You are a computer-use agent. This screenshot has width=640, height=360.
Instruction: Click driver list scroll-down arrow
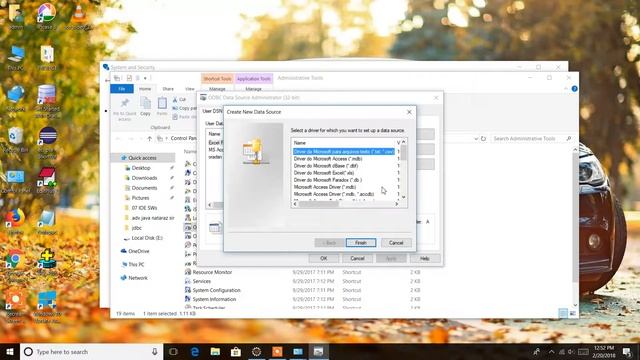pos(404,197)
